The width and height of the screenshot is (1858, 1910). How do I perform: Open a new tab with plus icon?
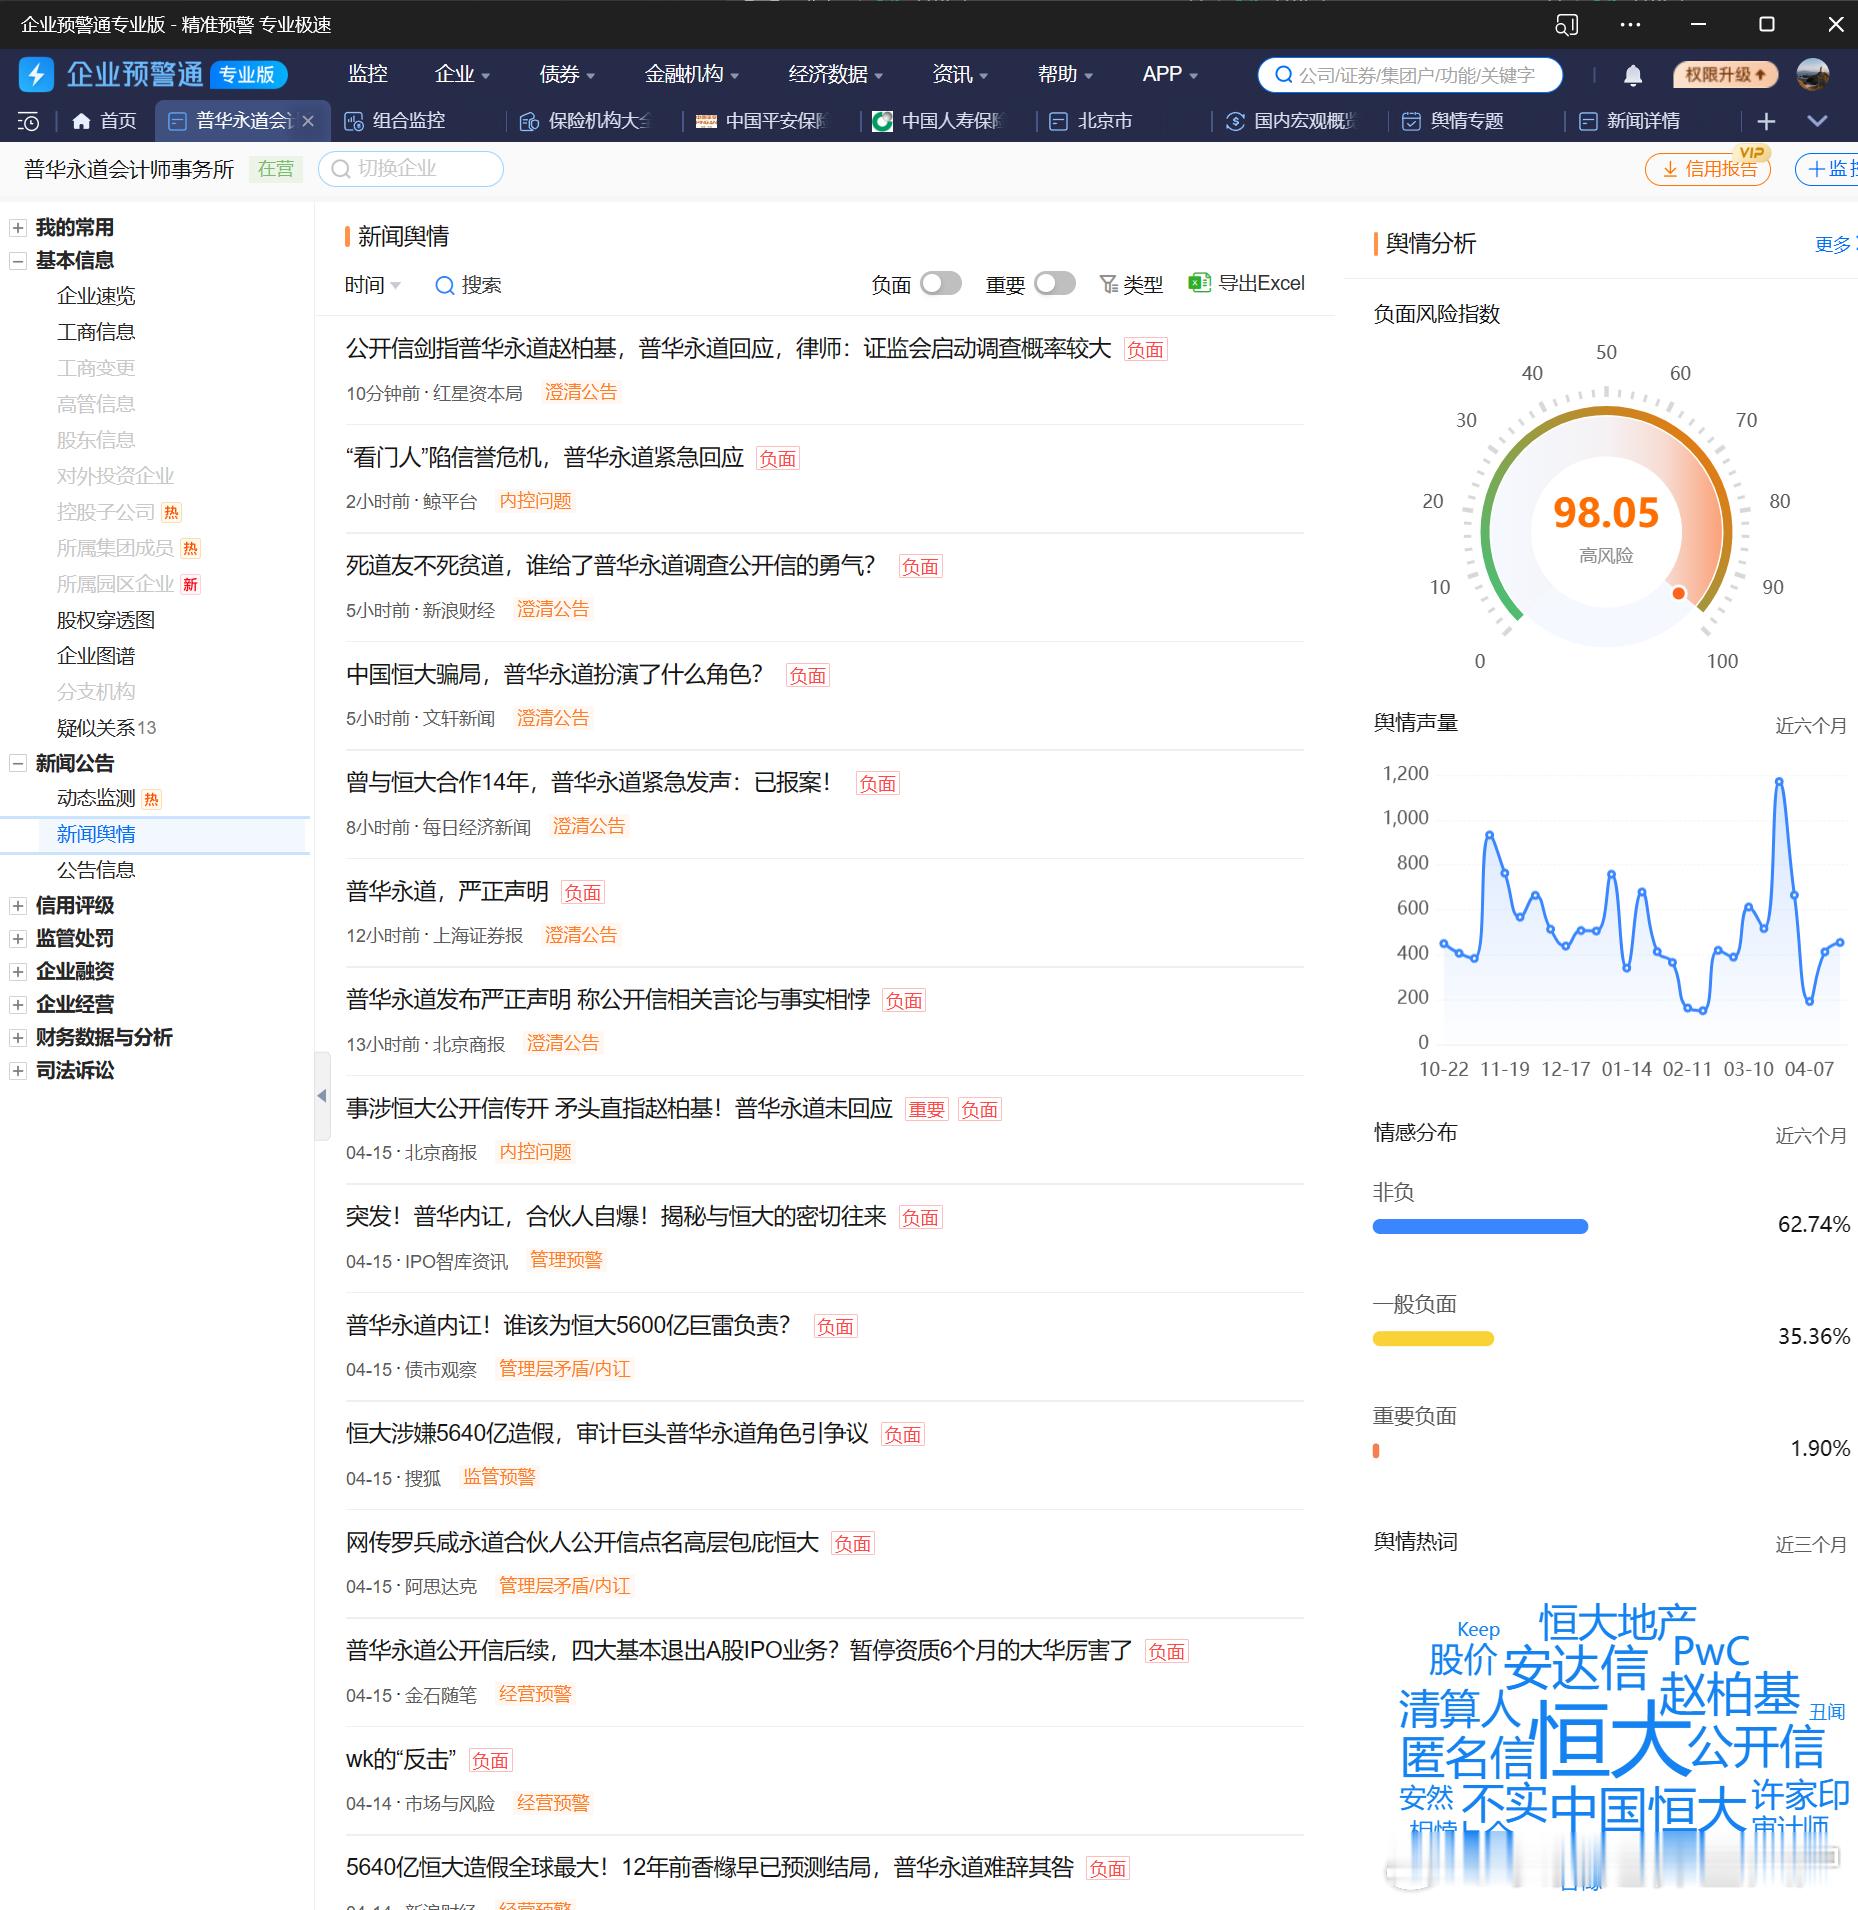pos(1766,121)
